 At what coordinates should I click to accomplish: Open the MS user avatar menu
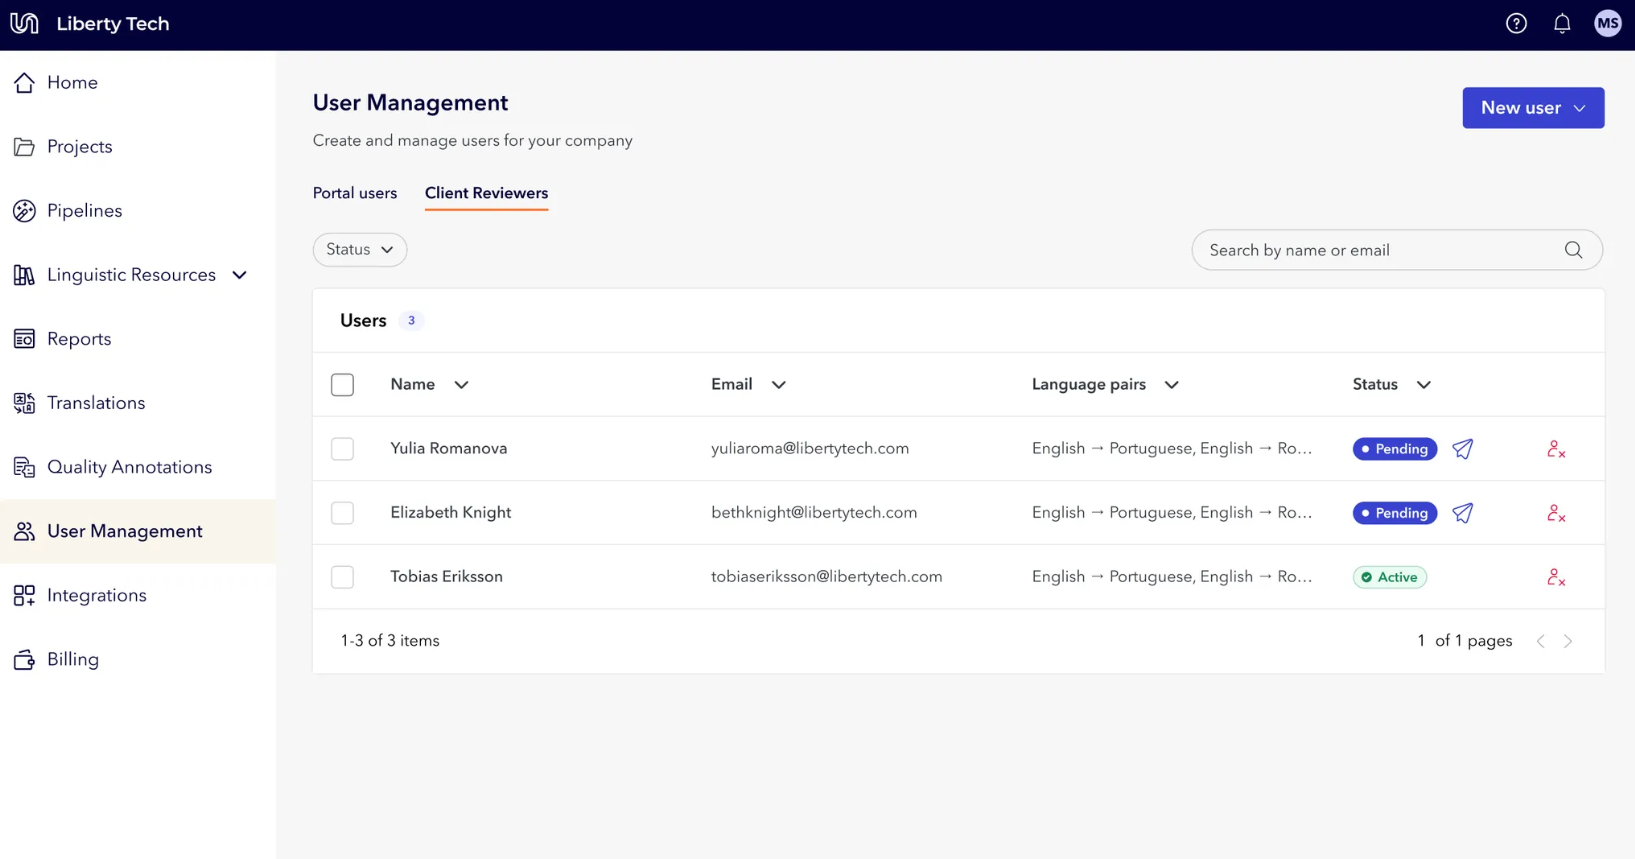[x=1608, y=24]
